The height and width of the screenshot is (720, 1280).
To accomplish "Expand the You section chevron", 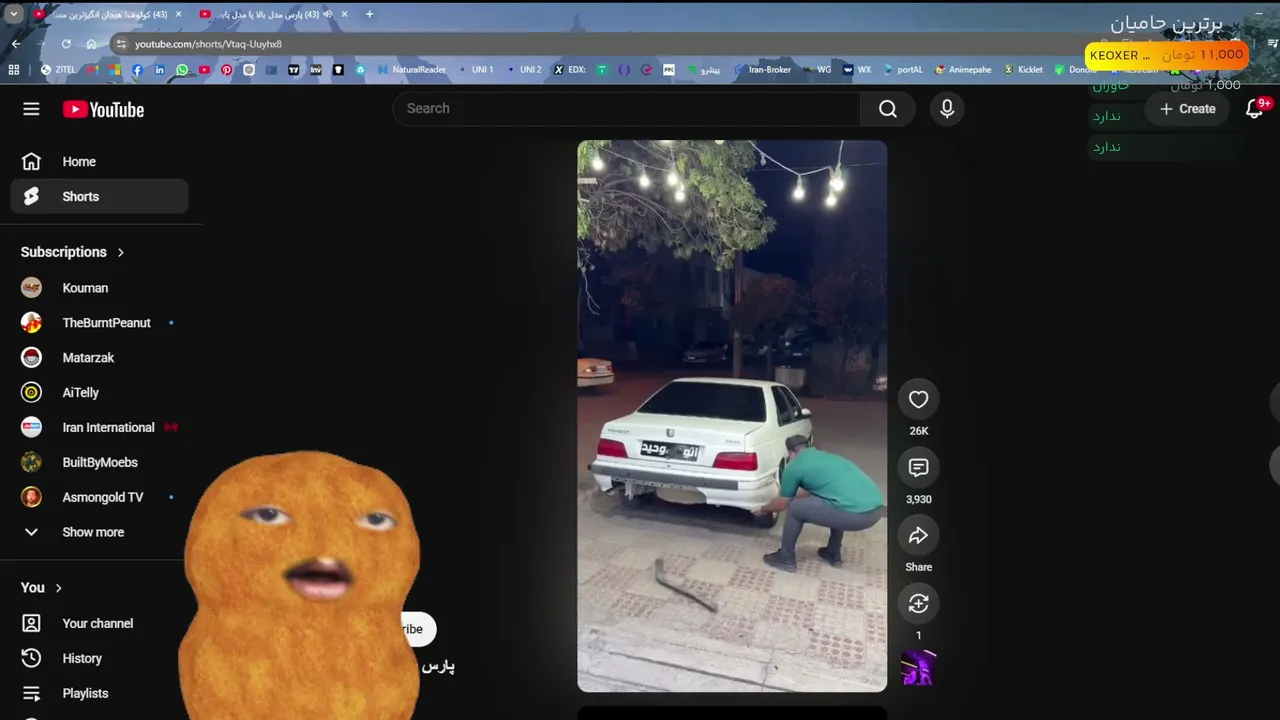I will click(x=58, y=588).
